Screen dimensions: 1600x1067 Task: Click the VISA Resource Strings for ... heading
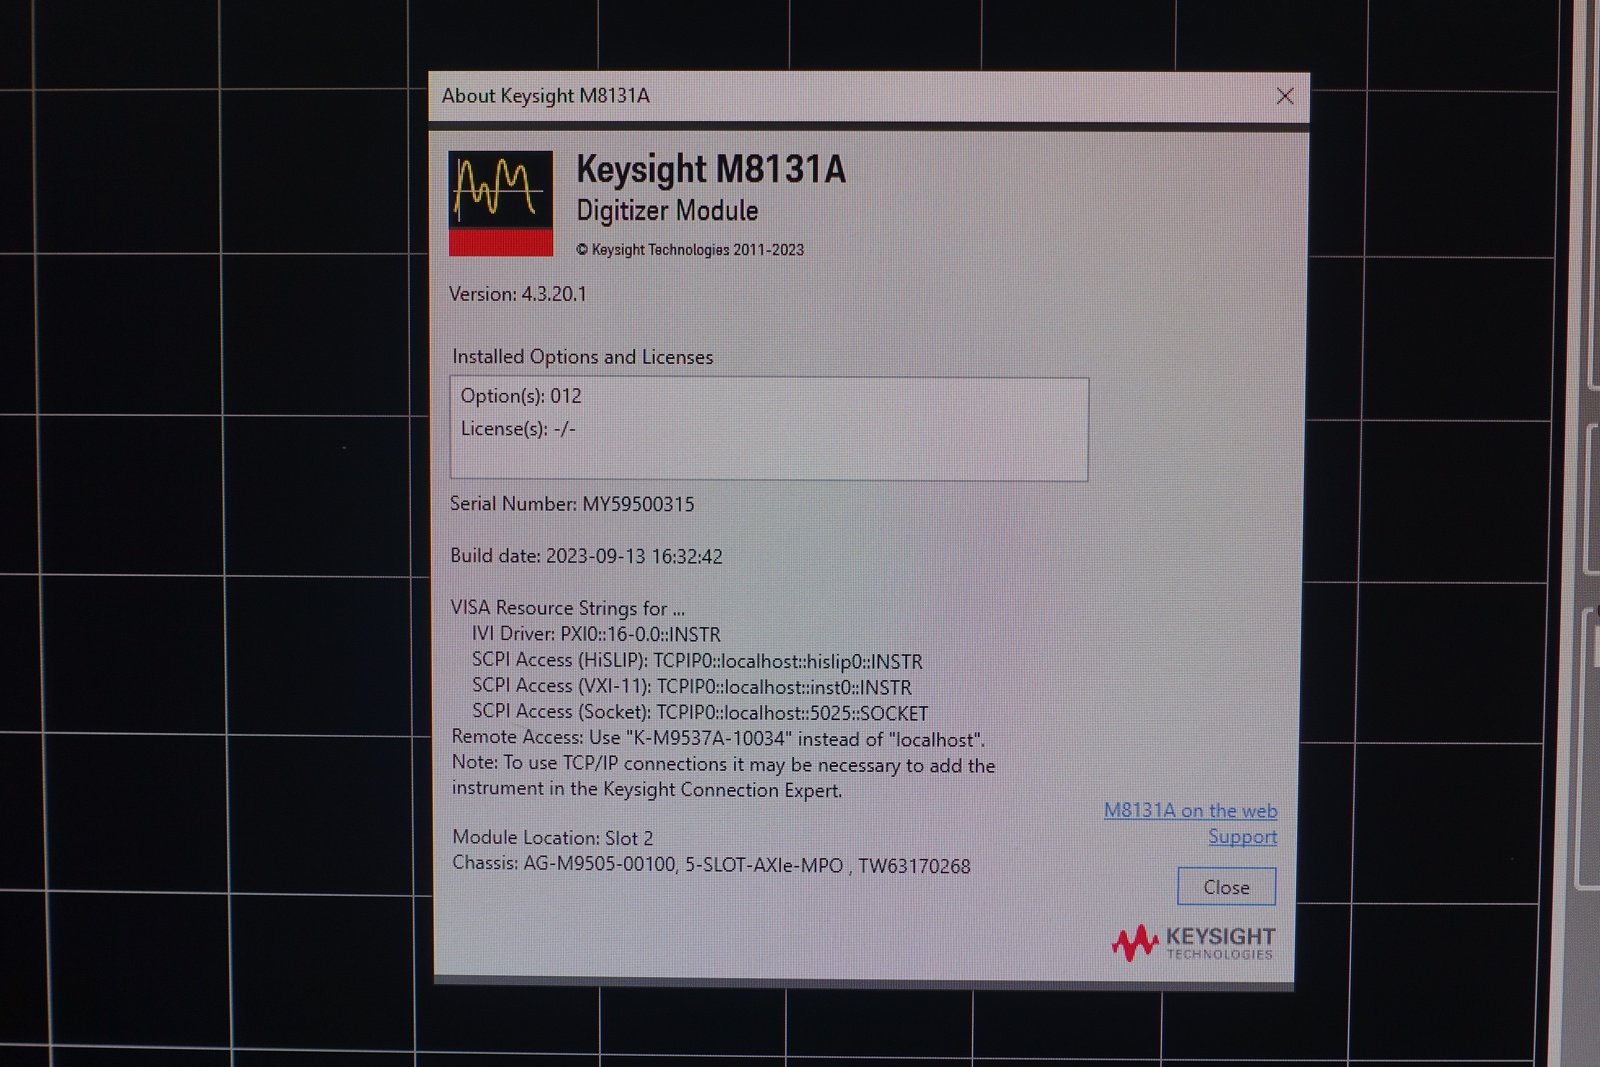pyautogui.click(x=567, y=608)
